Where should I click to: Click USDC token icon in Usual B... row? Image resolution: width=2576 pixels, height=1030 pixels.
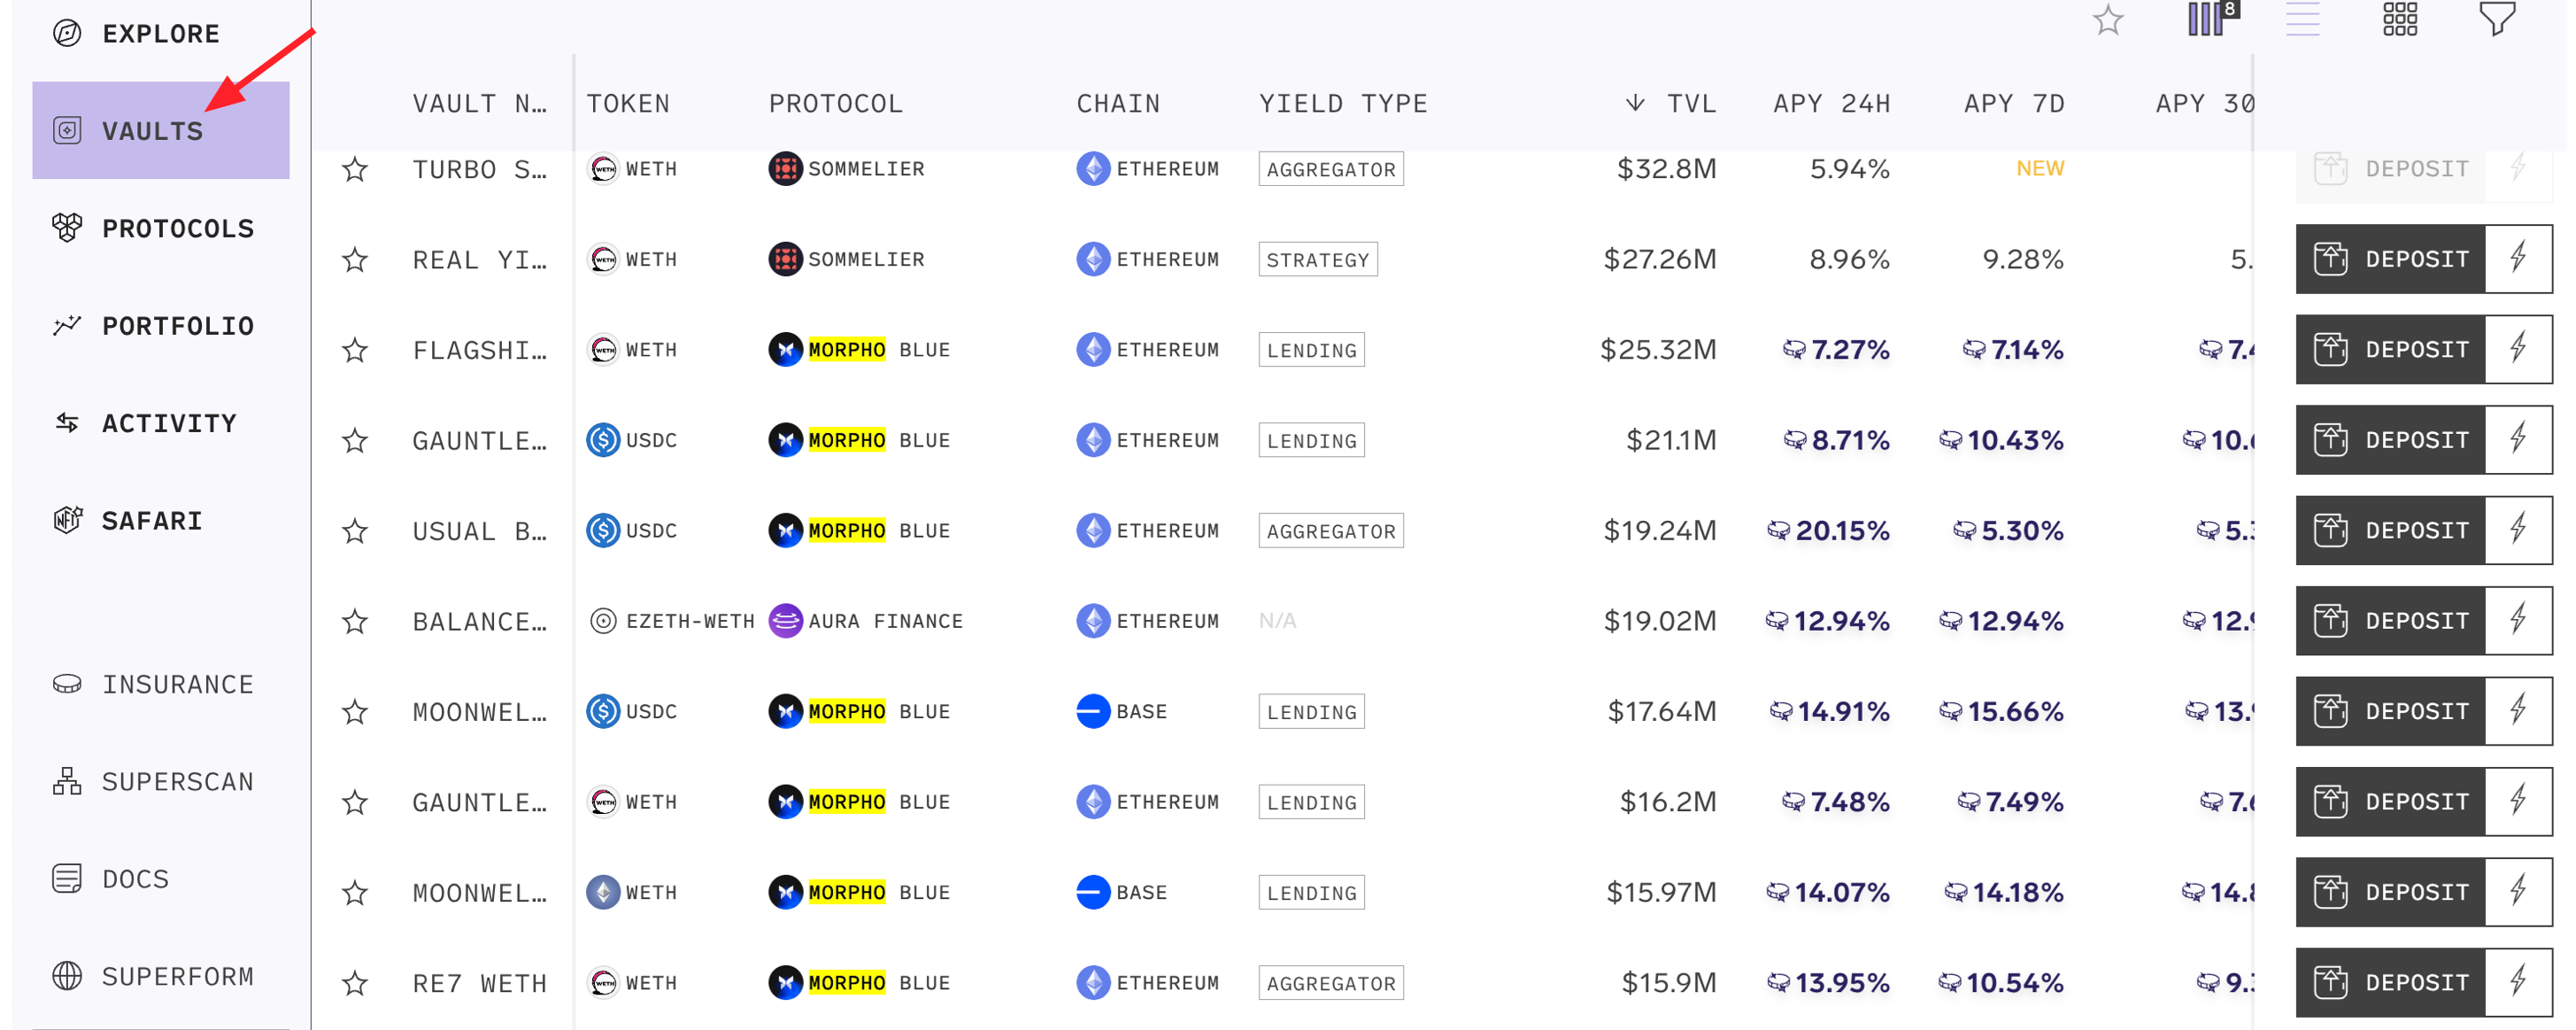(603, 531)
